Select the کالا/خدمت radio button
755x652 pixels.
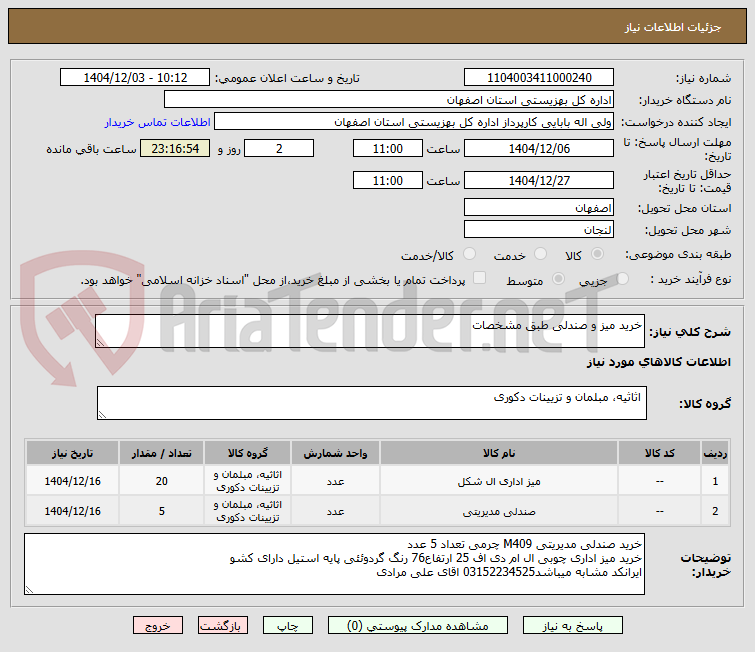[469, 254]
